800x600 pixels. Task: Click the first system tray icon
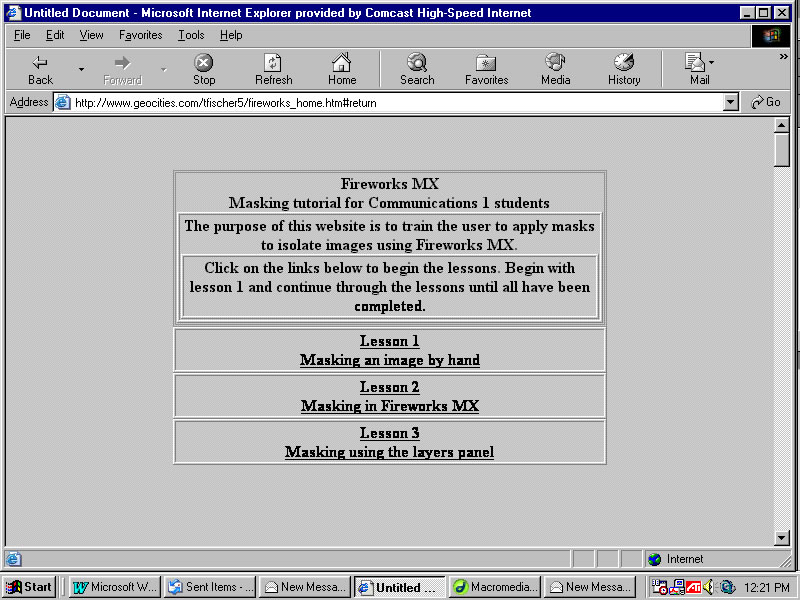click(660, 587)
